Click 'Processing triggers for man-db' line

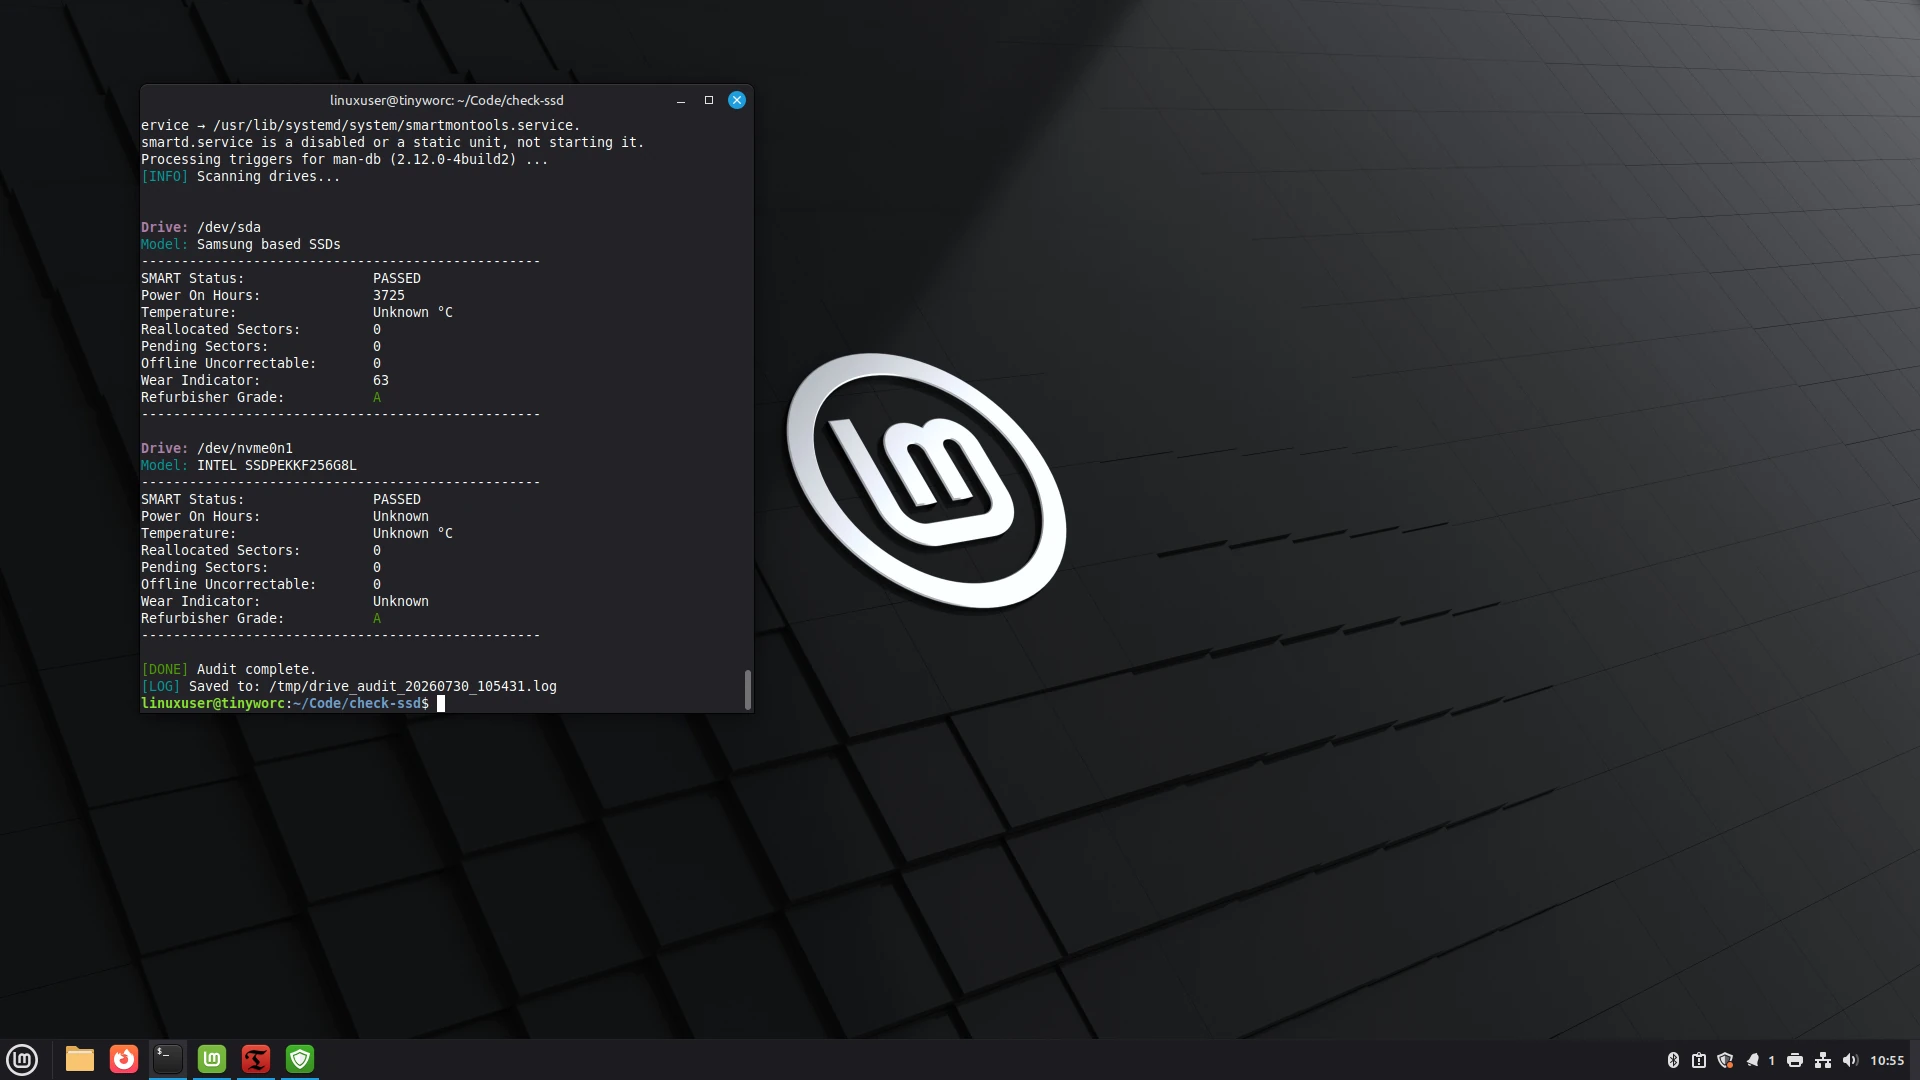tap(345, 160)
